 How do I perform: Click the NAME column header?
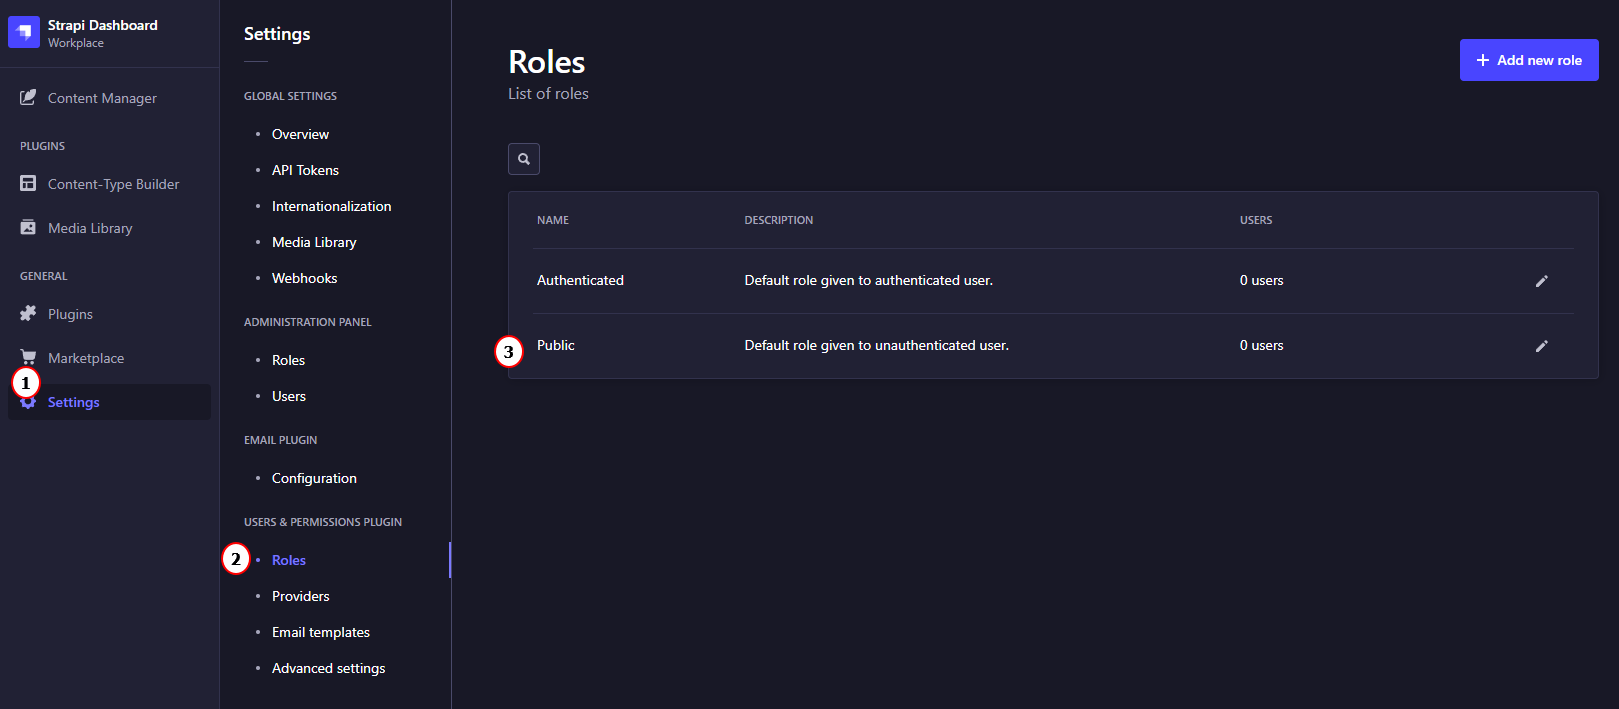pos(553,220)
